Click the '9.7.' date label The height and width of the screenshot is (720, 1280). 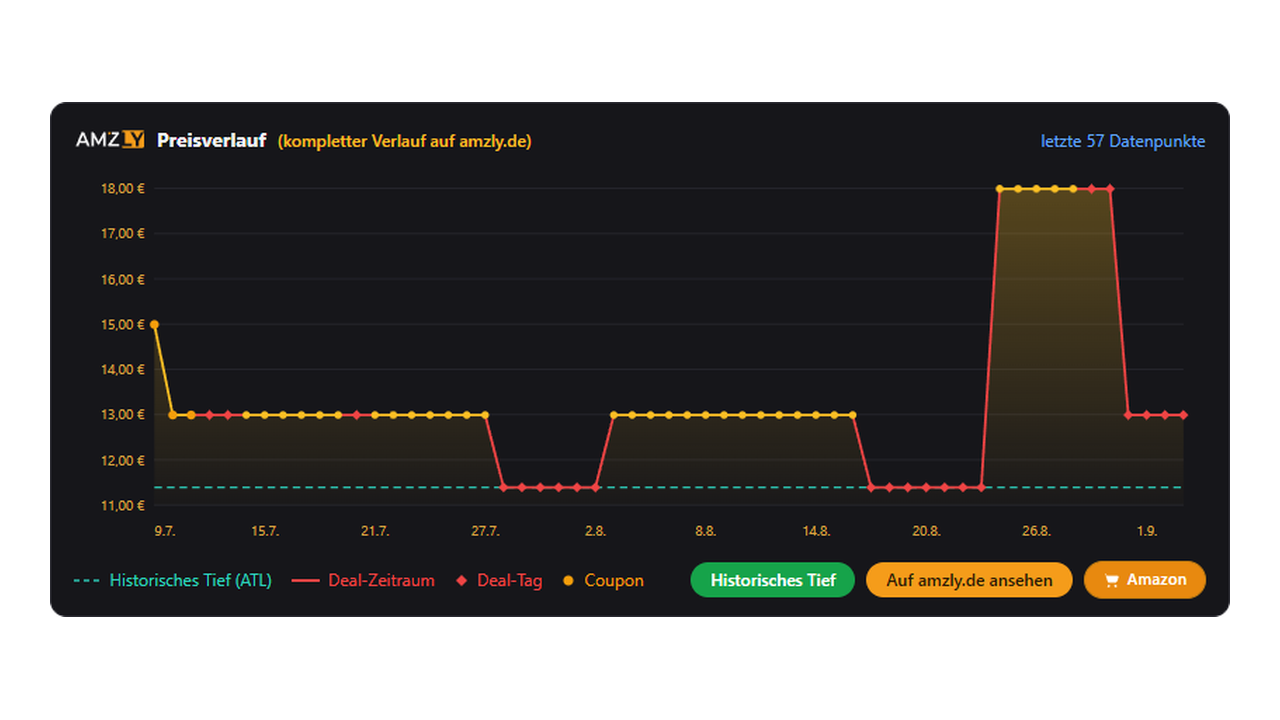tap(164, 531)
